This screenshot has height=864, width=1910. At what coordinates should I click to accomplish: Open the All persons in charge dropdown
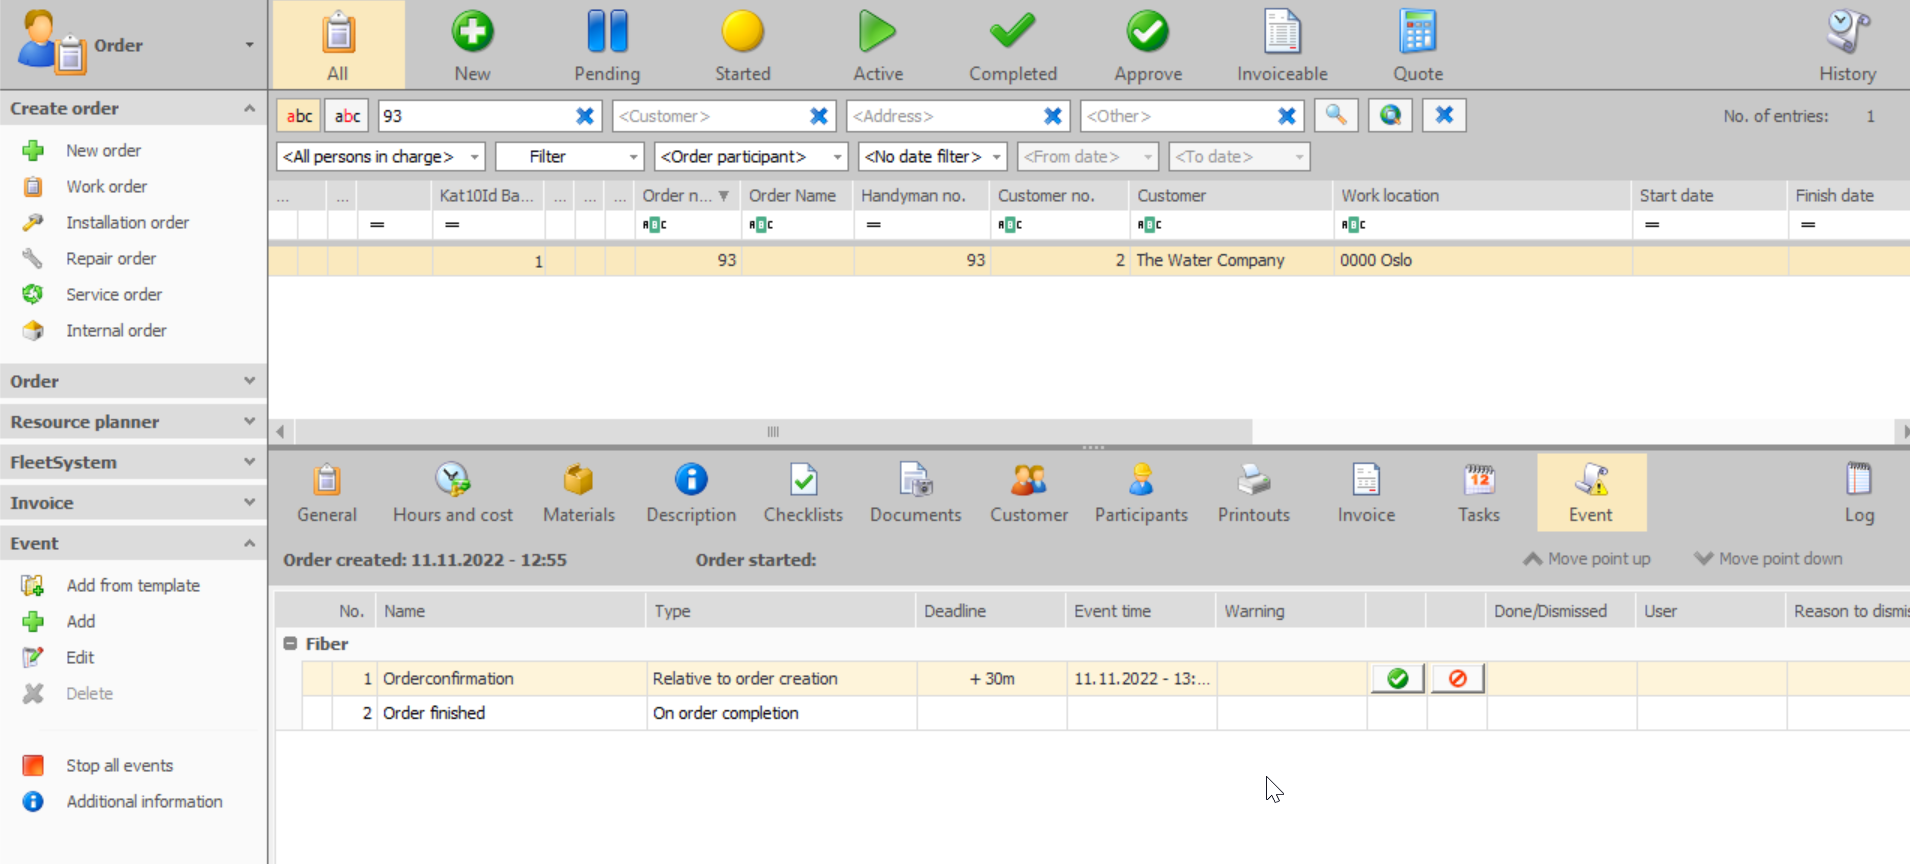tap(381, 156)
